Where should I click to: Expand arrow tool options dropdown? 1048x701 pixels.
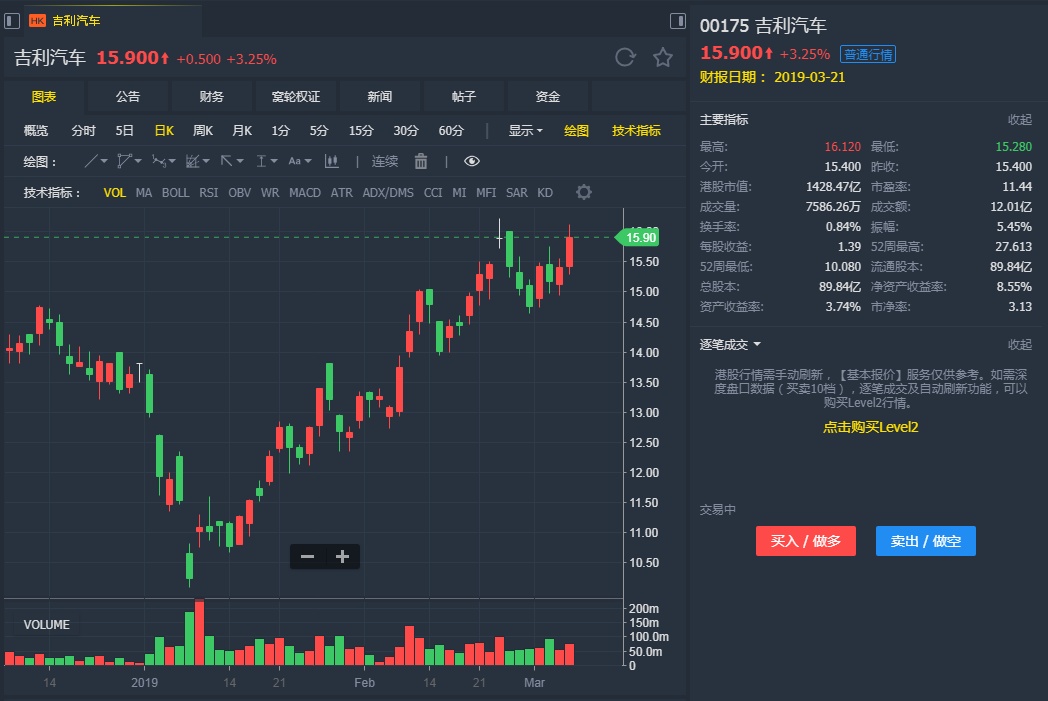point(240,161)
